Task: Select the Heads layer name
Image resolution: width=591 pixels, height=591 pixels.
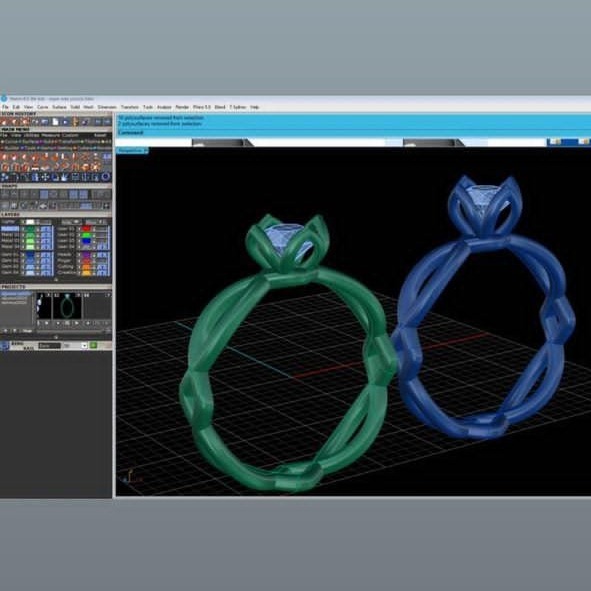Action: [x=64, y=254]
